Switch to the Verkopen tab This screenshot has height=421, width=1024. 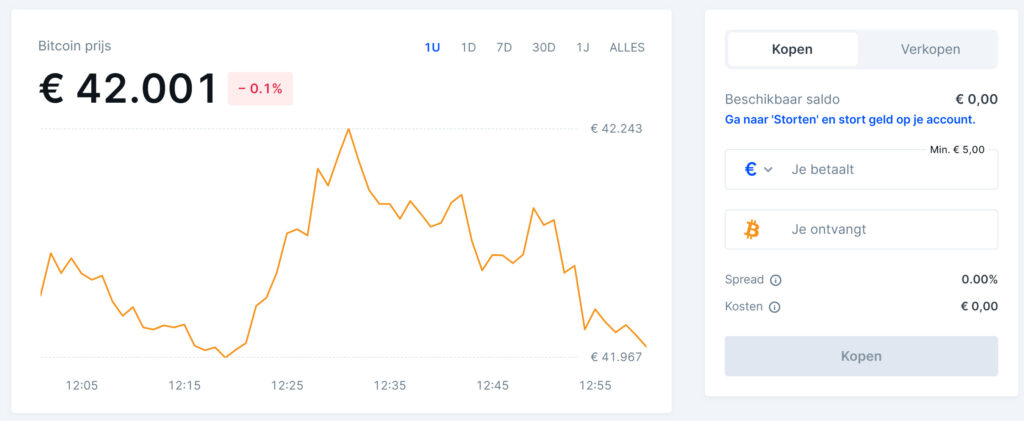pyautogui.click(x=930, y=49)
